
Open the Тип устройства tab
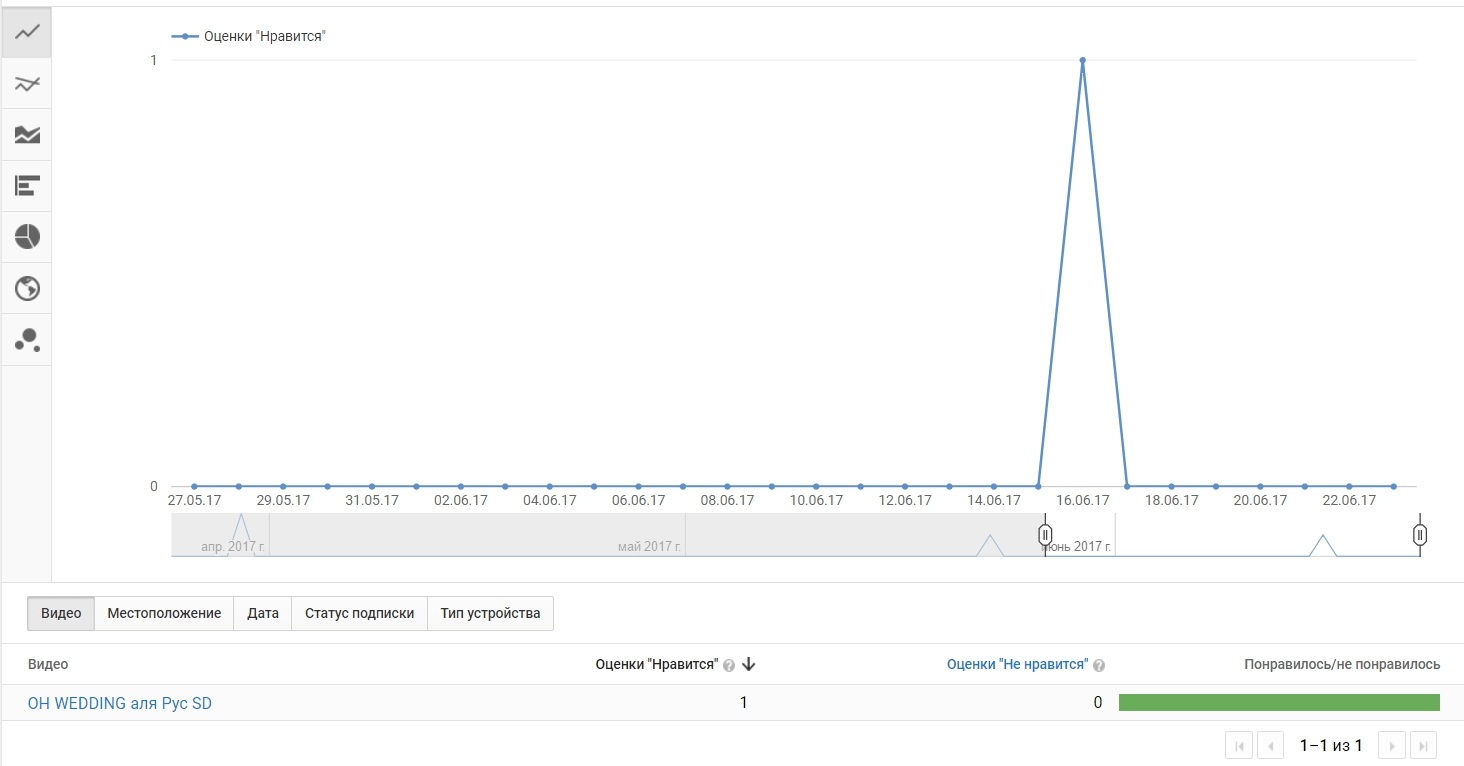tap(491, 613)
